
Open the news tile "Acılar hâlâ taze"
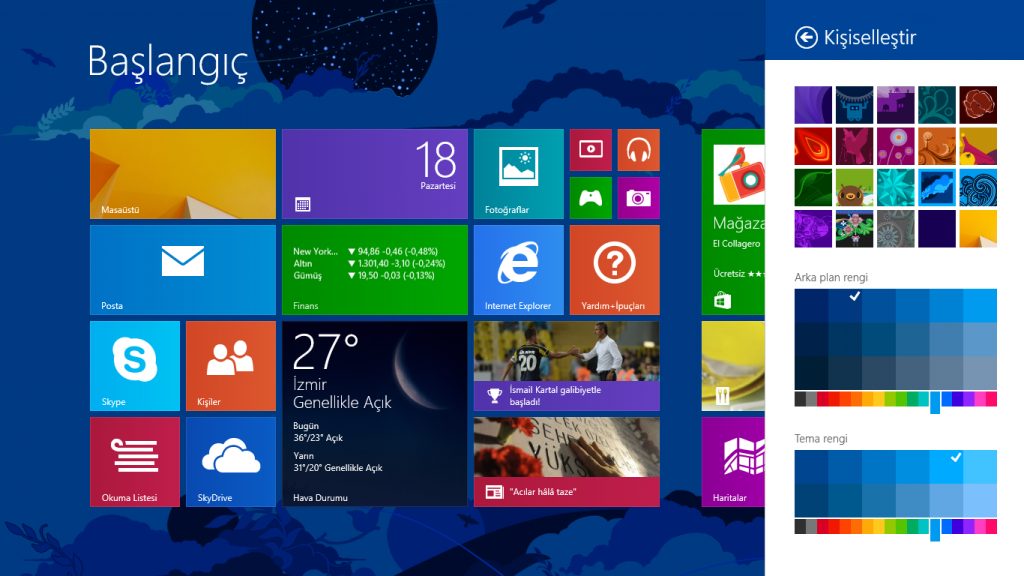(x=567, y=462)
